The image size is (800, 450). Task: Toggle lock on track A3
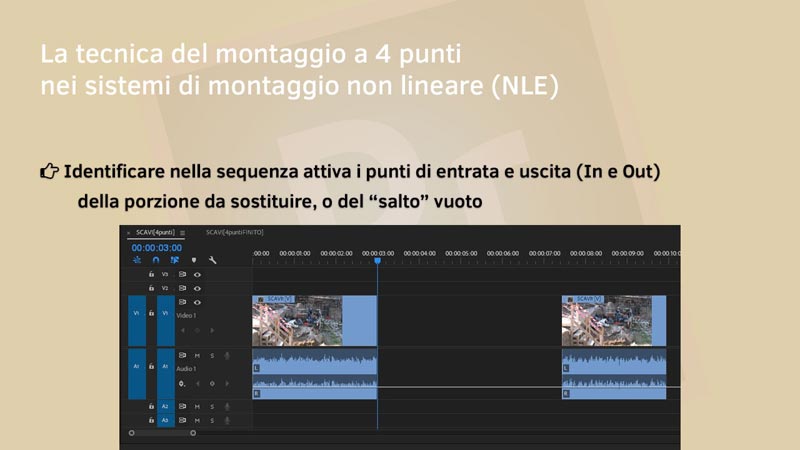tap(152, 420)
